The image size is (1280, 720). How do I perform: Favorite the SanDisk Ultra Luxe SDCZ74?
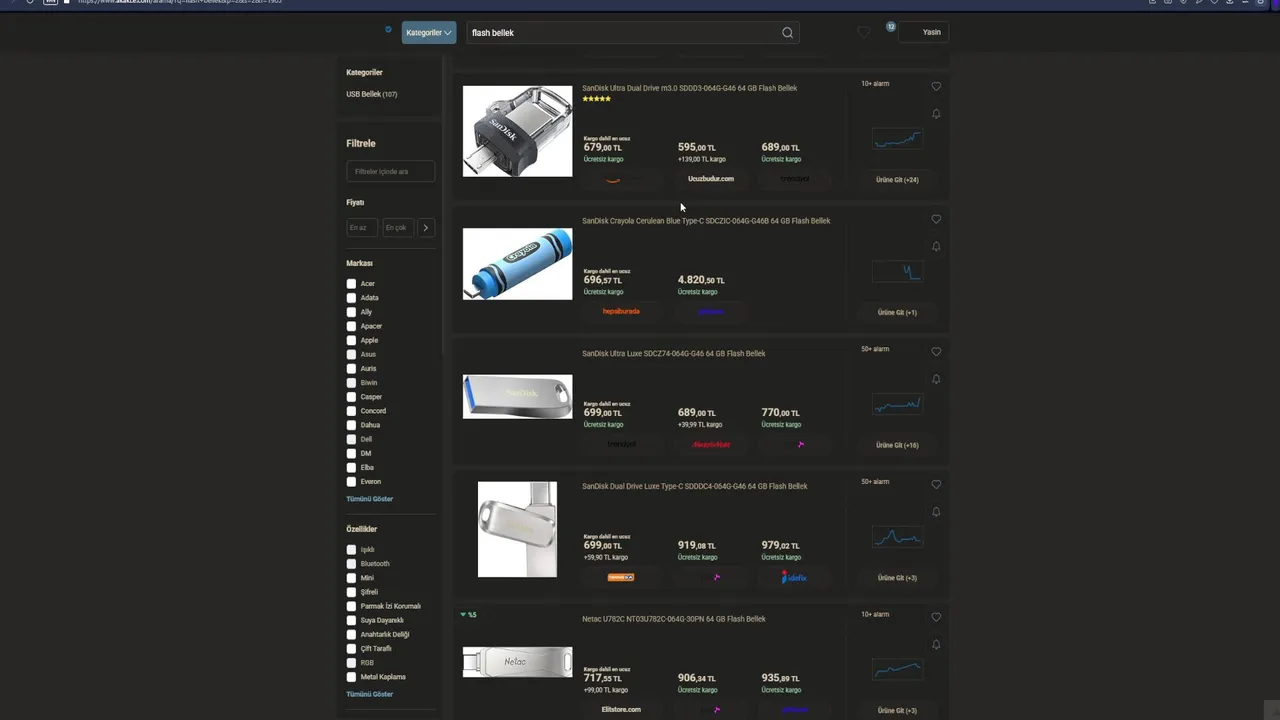coord(936,352)
